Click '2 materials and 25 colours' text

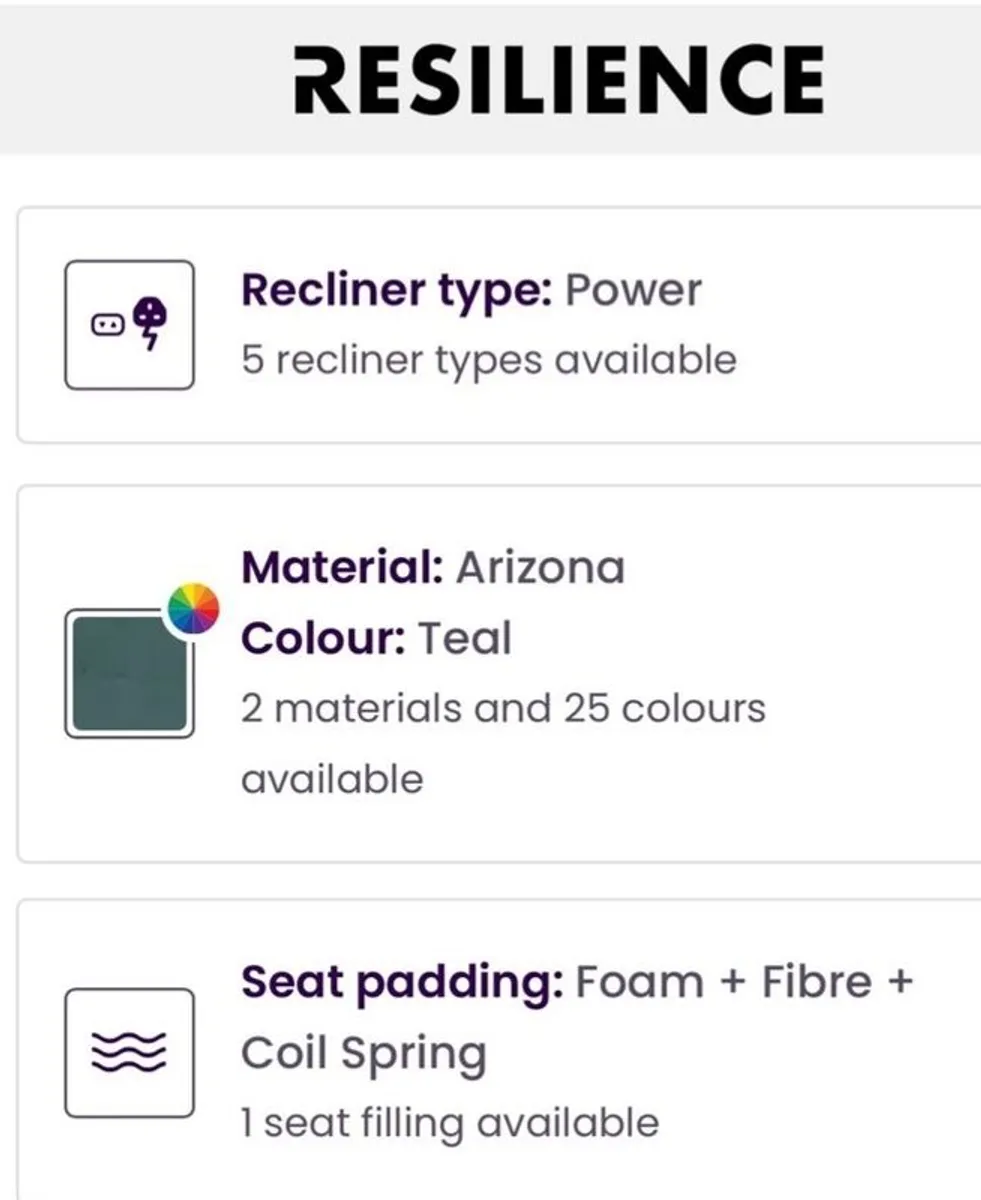click(503, 708)
